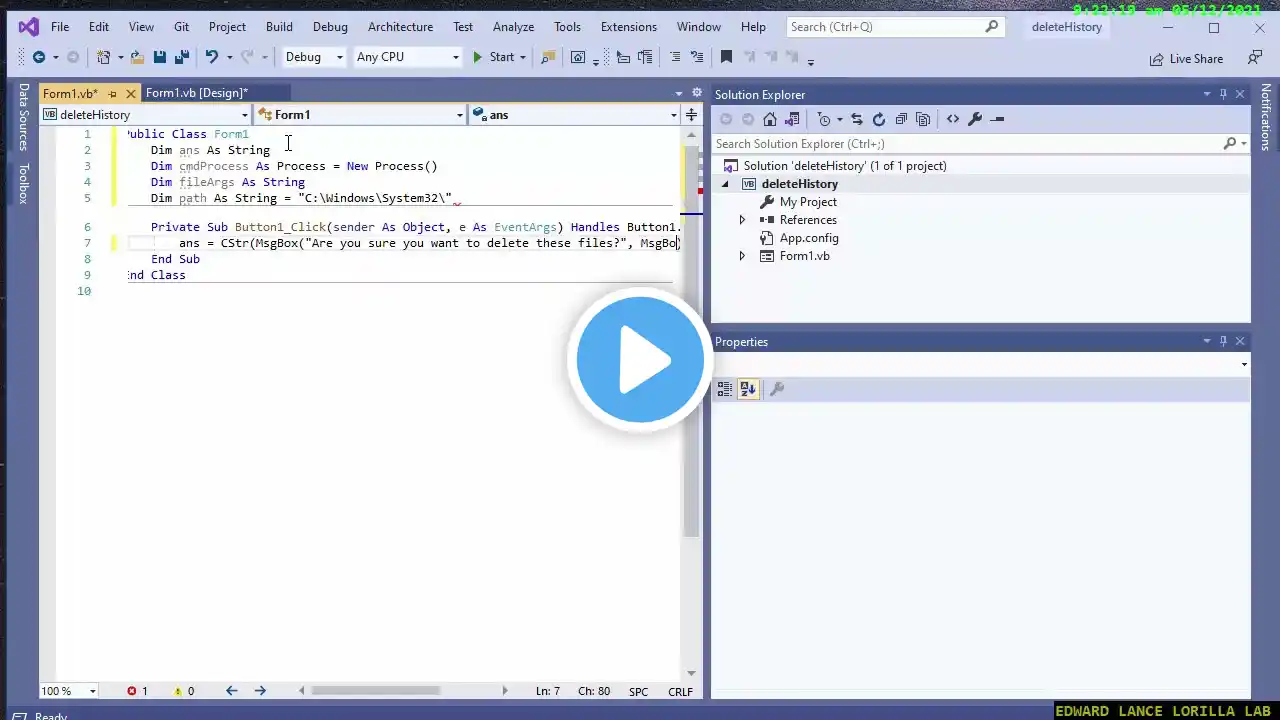Toggle pin on Form1.vb tab
The height and width of the screenshot is (720, 1280).
[x=112, y=94]
